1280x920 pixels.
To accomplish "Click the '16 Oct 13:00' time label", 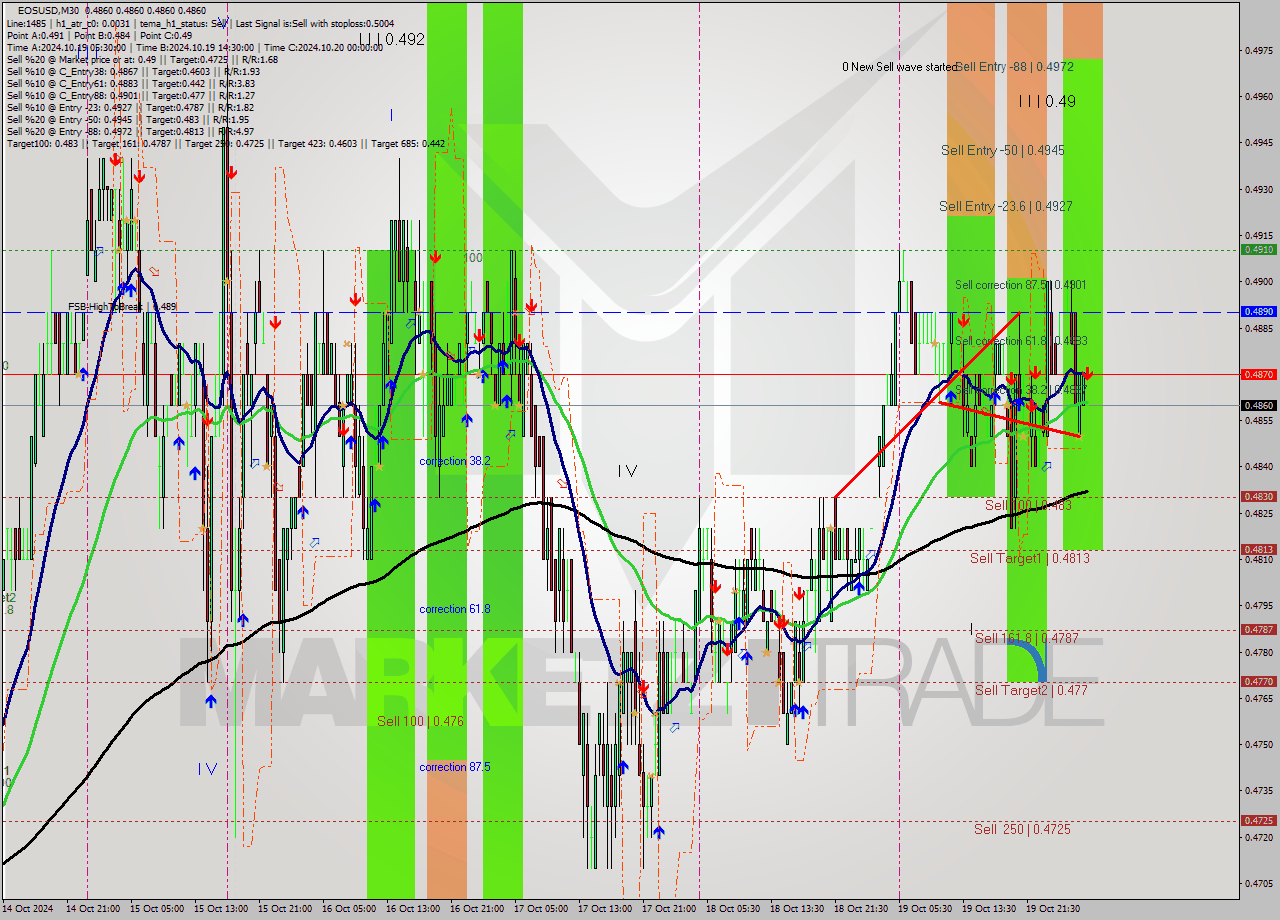I will point(413,909).
